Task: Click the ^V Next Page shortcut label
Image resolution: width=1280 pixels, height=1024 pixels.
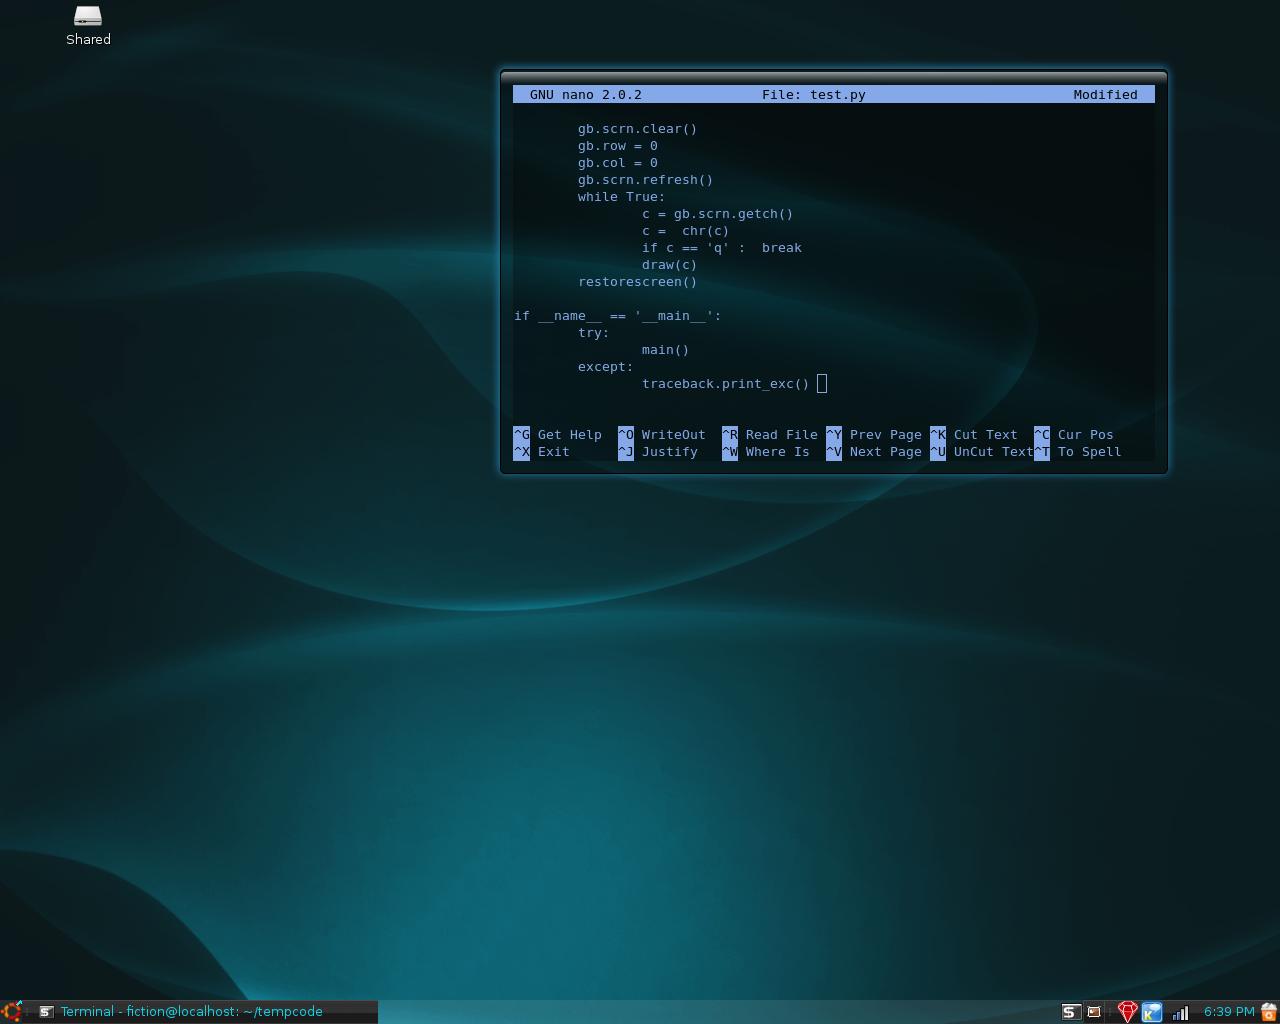Action: pos(874,451)
